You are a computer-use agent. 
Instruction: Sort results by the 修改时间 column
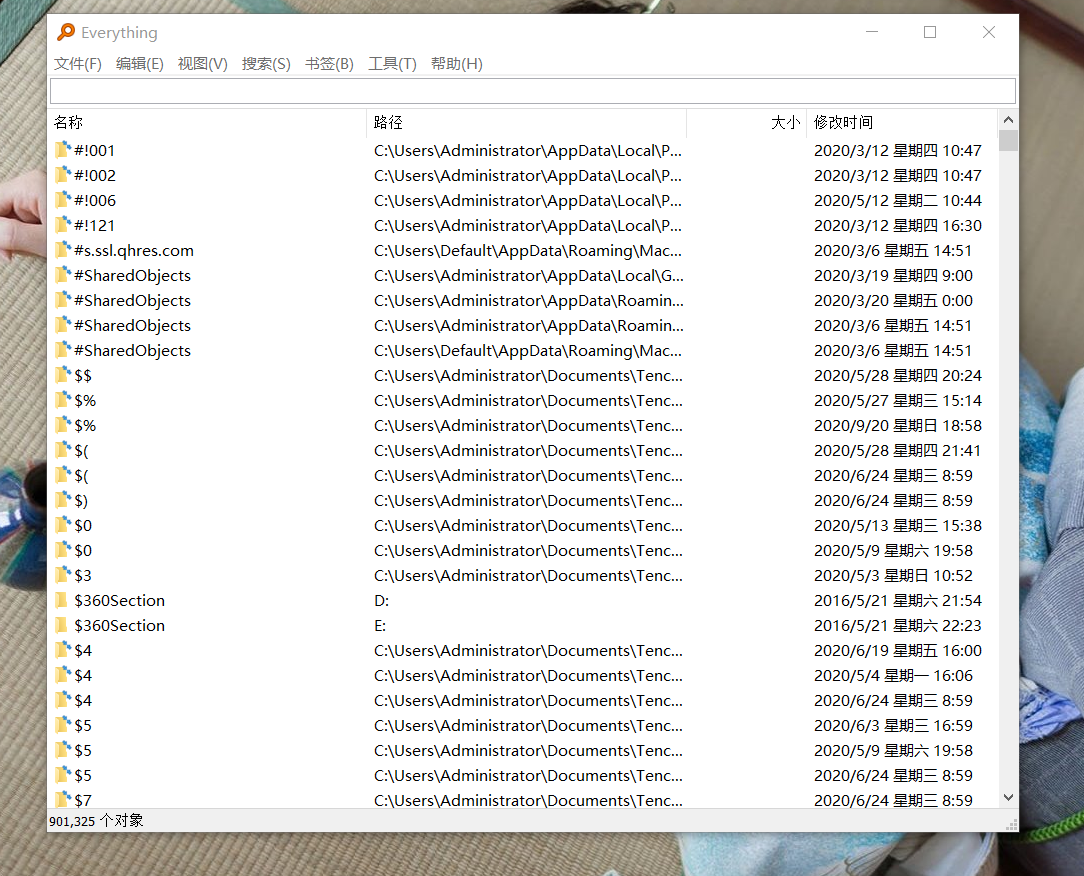870,122
